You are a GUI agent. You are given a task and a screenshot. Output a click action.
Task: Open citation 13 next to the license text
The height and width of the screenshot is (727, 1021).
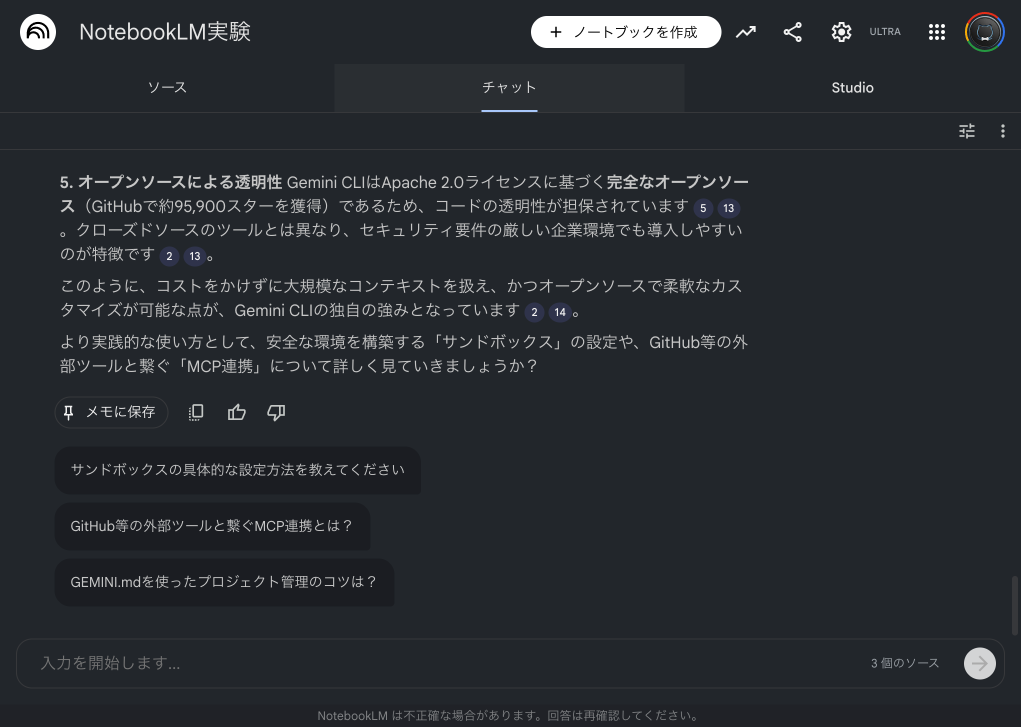coord(728,208)
